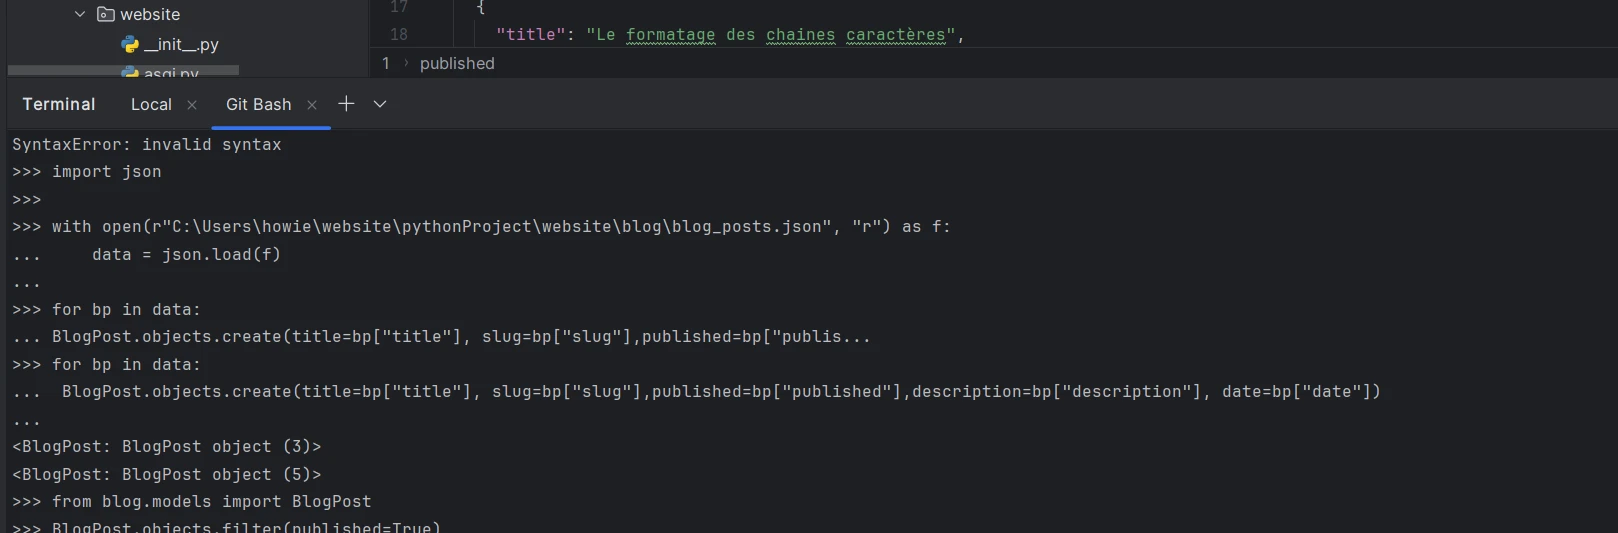Click the "1" breadcrumb element
Screen dimensions: 1618x533
[x=386, y=63]
